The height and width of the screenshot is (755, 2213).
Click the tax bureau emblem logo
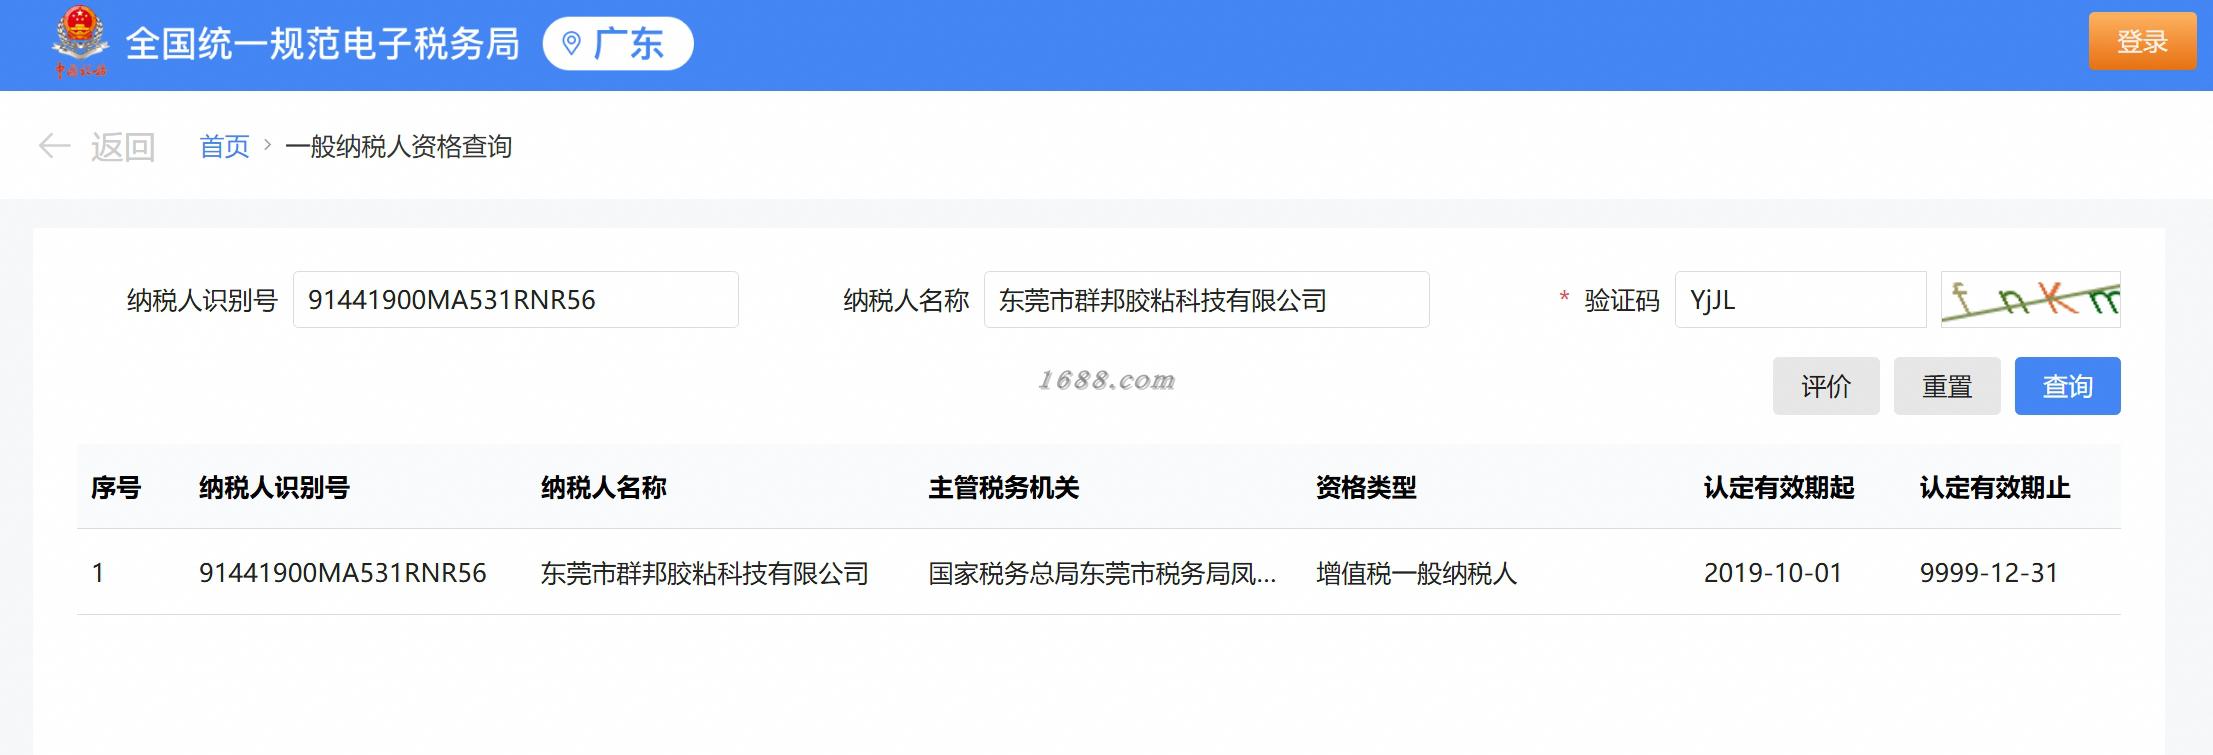[x=81, y=42]
